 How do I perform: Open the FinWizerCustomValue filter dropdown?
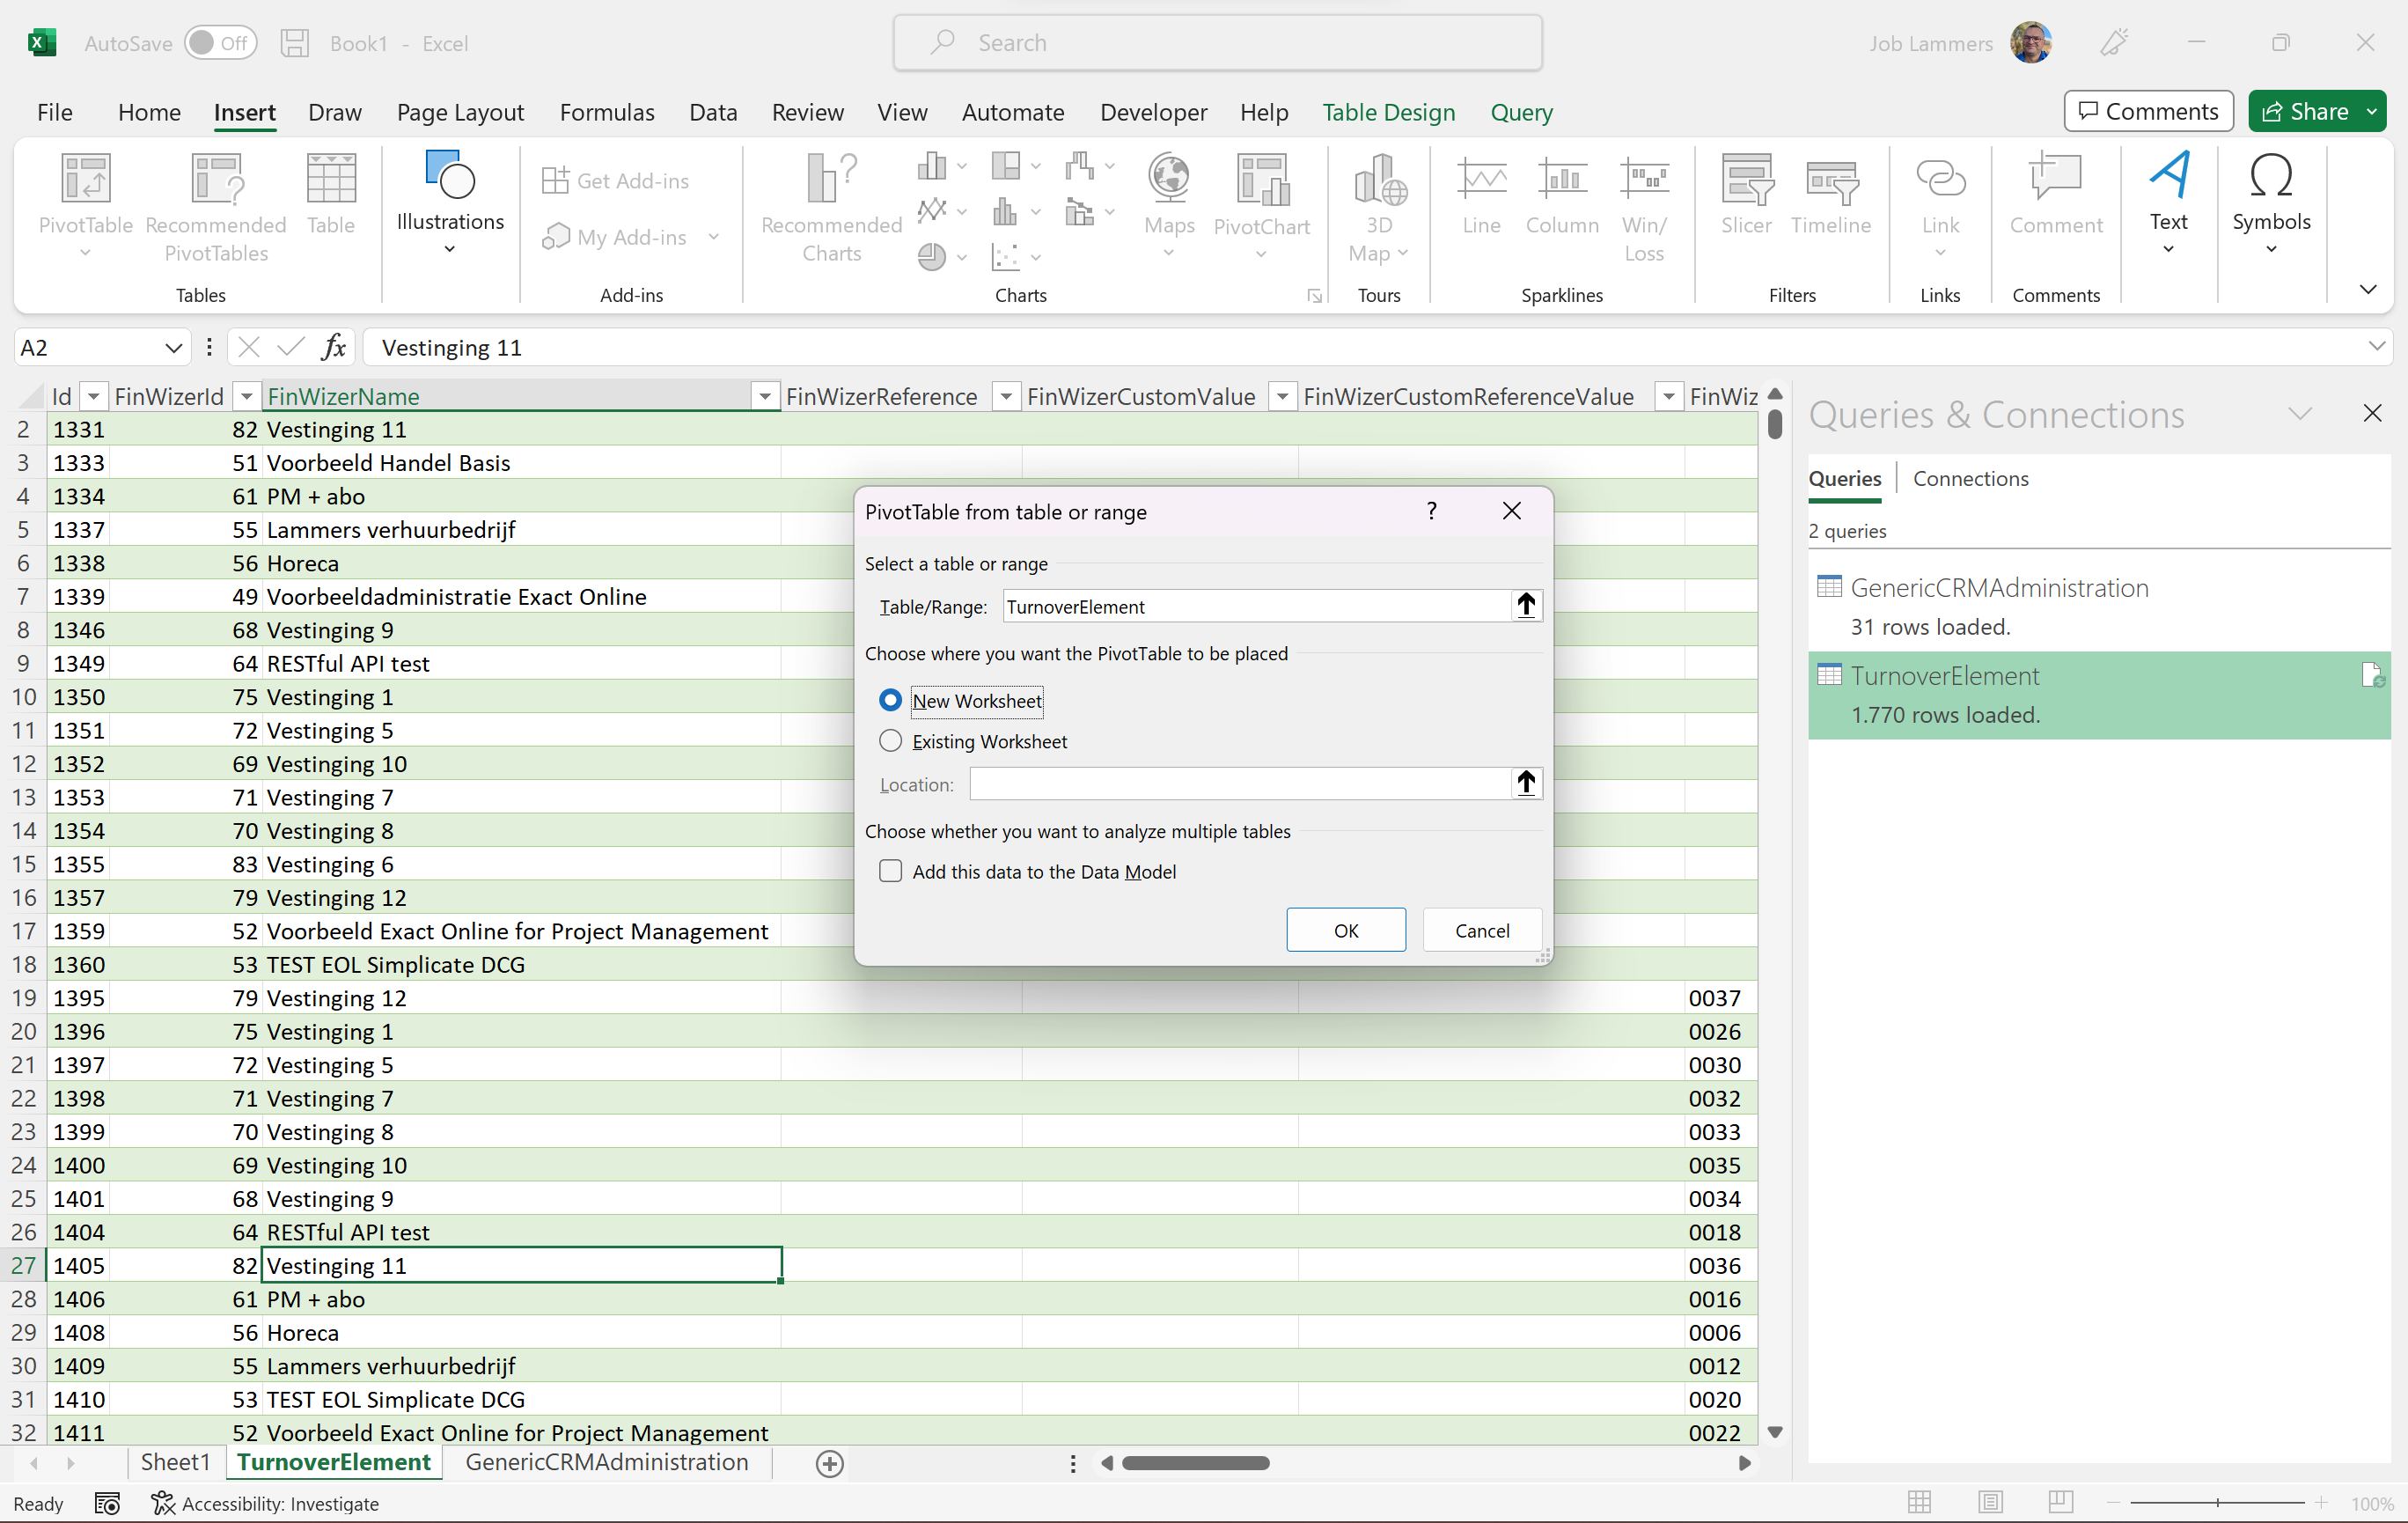1282,397
